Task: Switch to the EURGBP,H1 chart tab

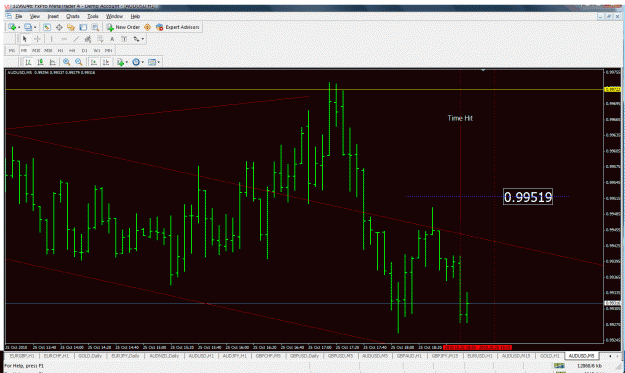Action: [22, 355]
